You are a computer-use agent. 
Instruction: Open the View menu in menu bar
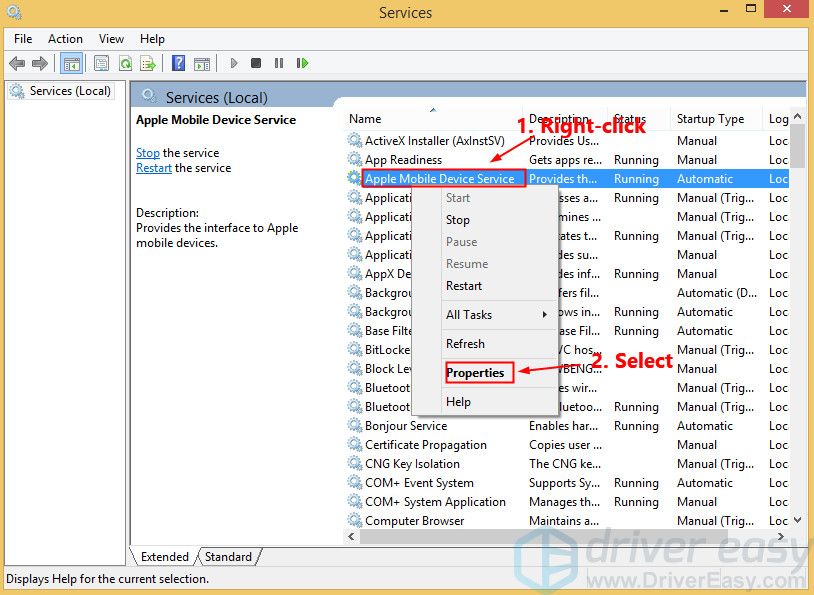(x=112, y=39)
